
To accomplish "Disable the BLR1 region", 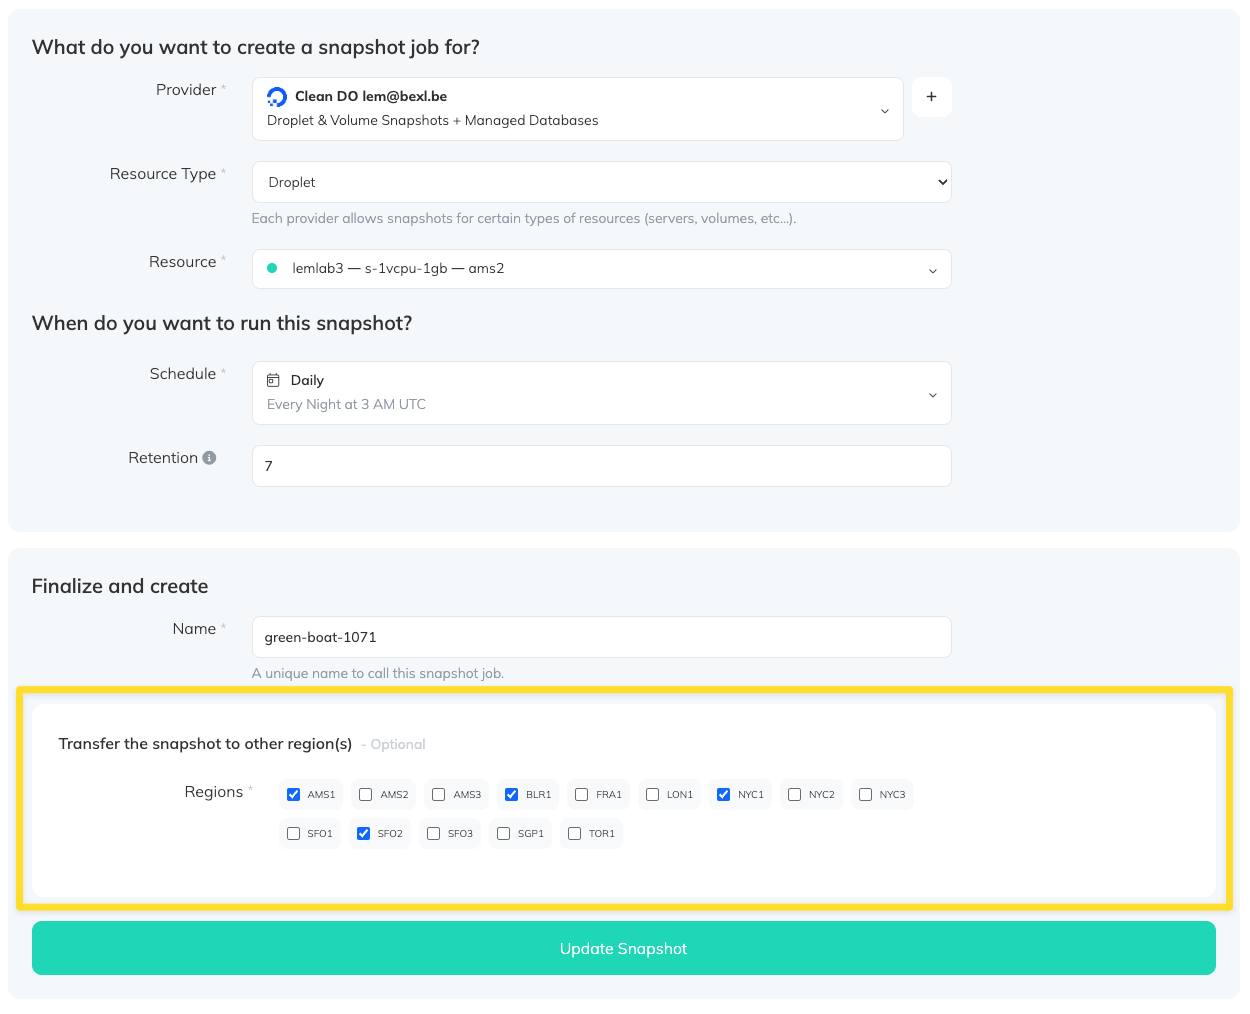I will tap(511, 794).
